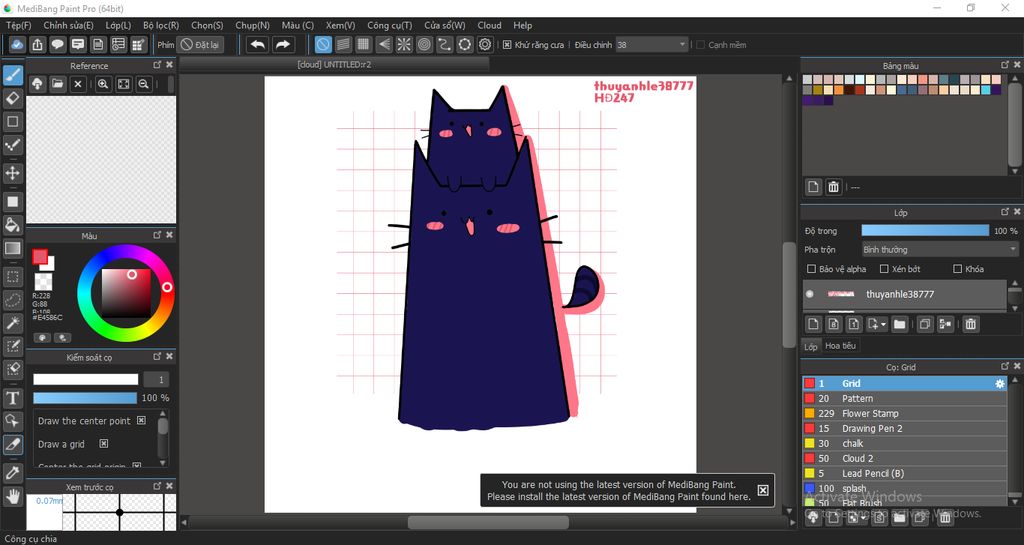This screenshot has height=545, width=1024.
Task: Toggle Draw a grid checkbox
Action: [103, 444]
